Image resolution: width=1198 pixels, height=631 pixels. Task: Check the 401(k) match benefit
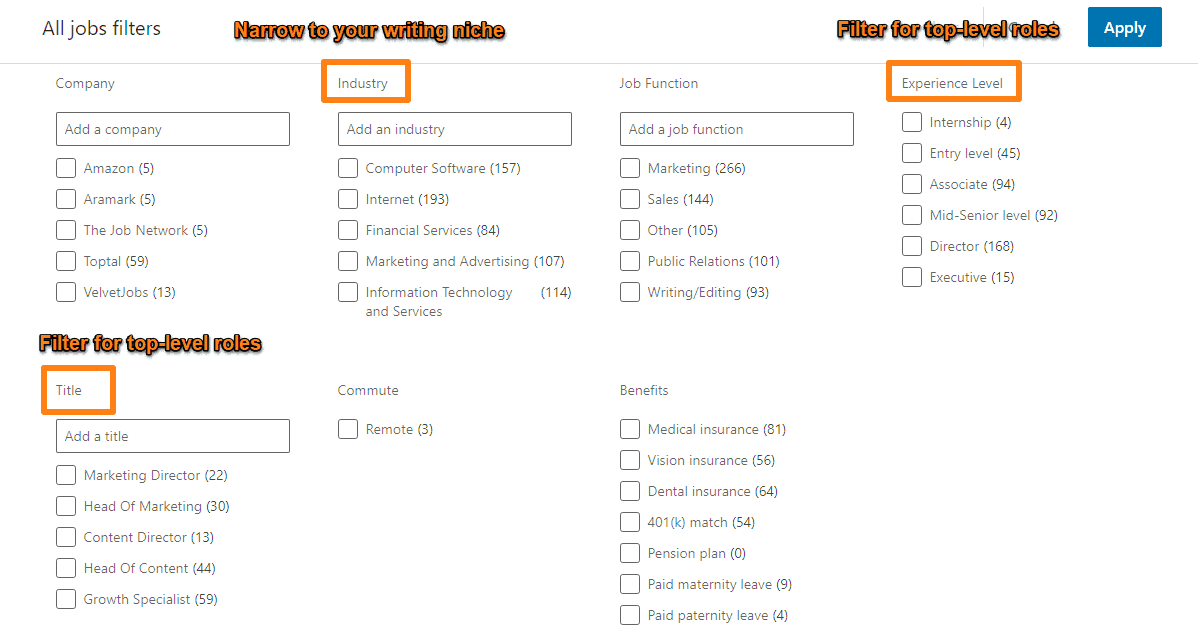[630, 522]
